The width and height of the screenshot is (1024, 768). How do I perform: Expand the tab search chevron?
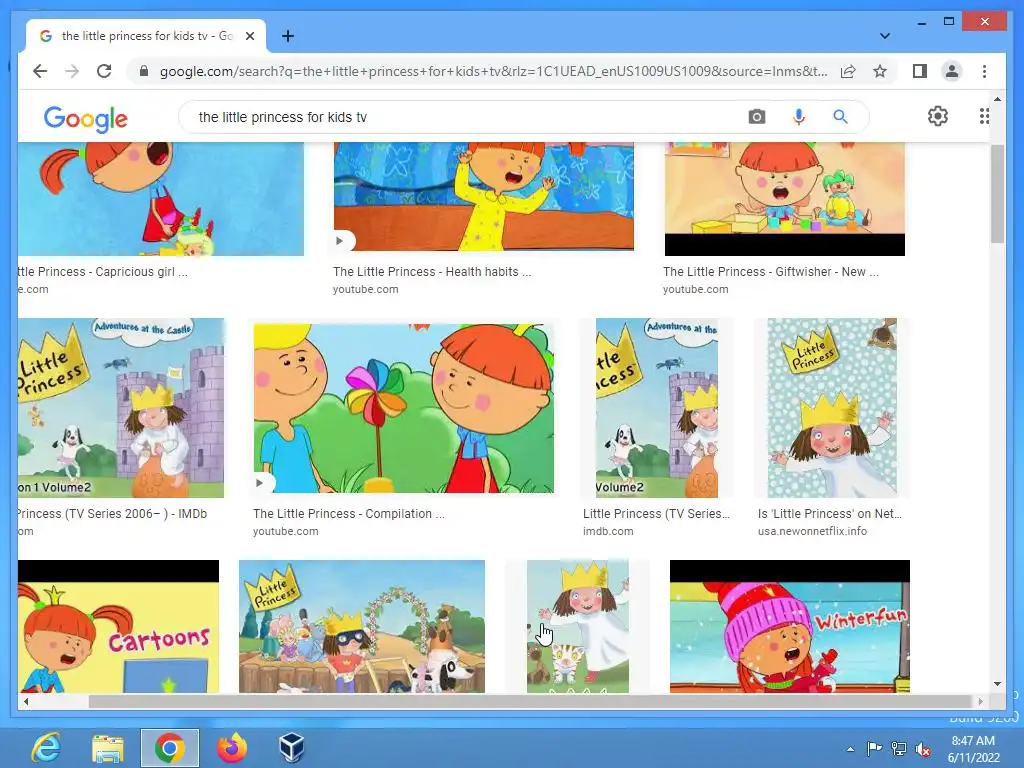coord(884,36)
